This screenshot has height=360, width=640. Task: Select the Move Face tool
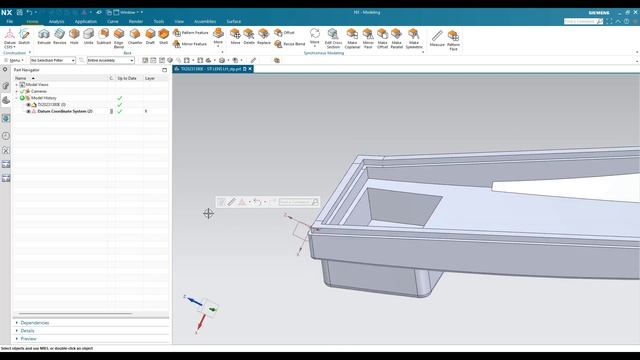pos(236,36)
